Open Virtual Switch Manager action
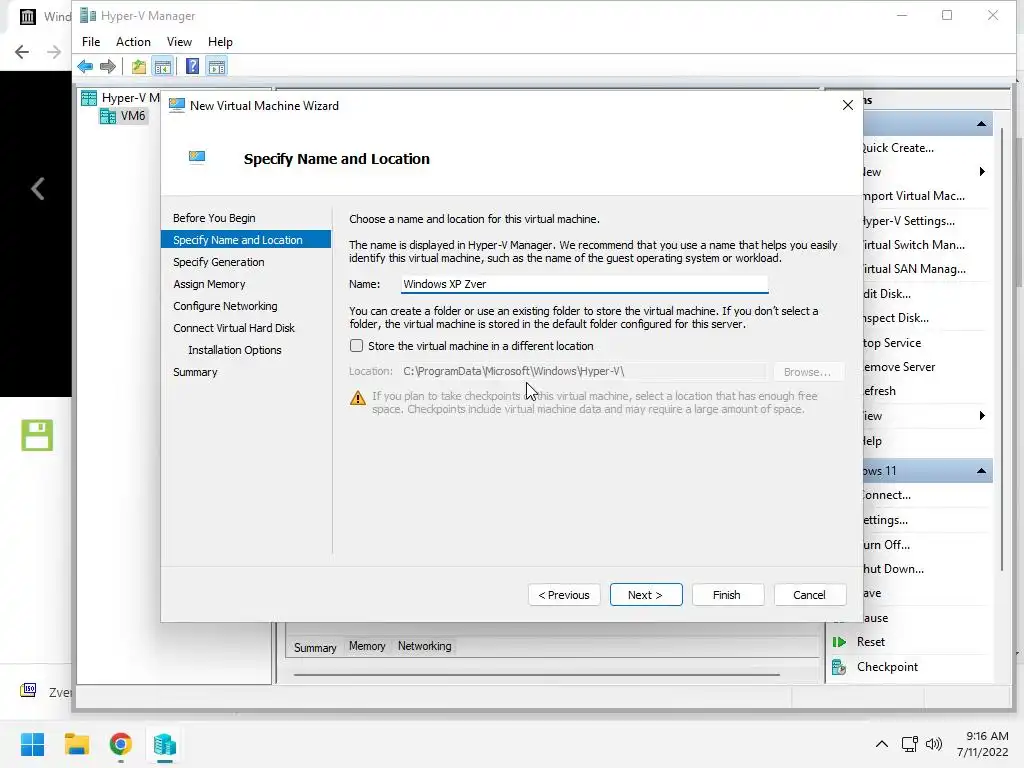Image resolution: width=1024 pixels, height=768 pixels. (914, 245)
